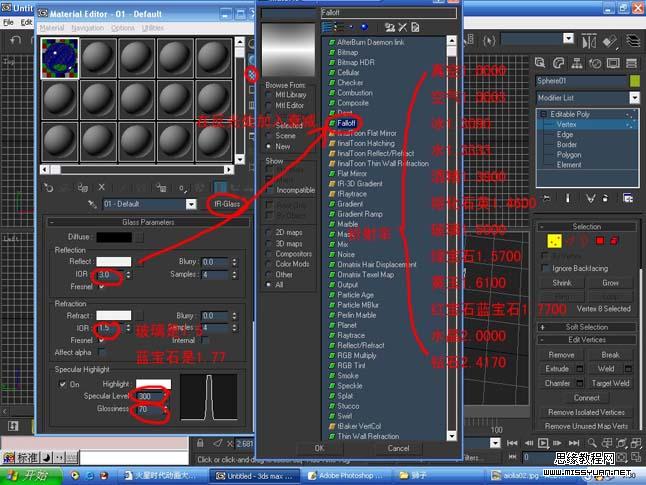Click the Glossiness value field

[150, 409]
